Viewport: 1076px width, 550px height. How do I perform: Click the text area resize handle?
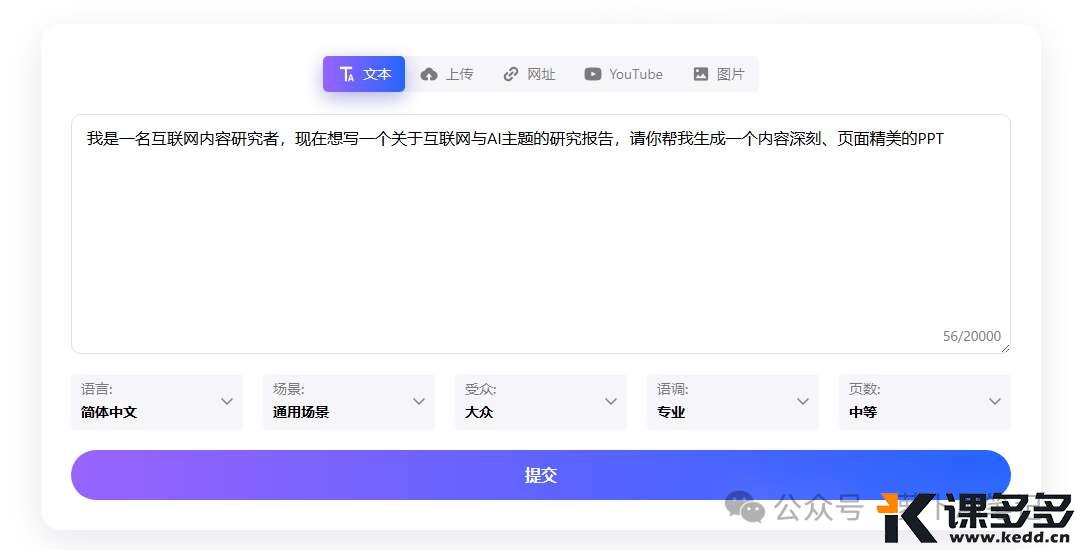click(x=1005, y=348)
